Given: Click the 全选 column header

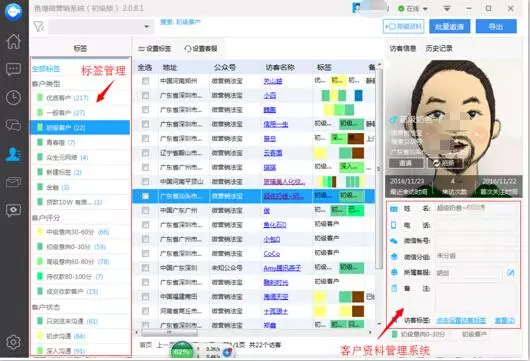Looking at the screenshot, I should [145, 68].
